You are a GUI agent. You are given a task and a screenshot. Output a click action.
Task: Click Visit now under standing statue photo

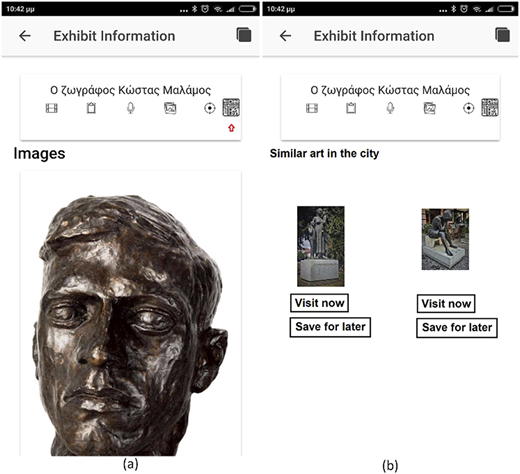click(x=319, y=303)
